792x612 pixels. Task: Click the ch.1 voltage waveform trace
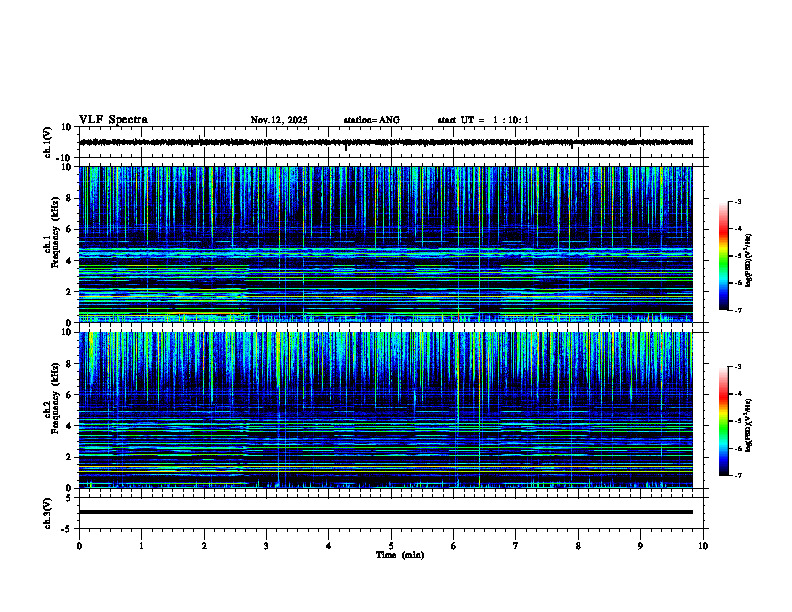click(x=386, y=142)
